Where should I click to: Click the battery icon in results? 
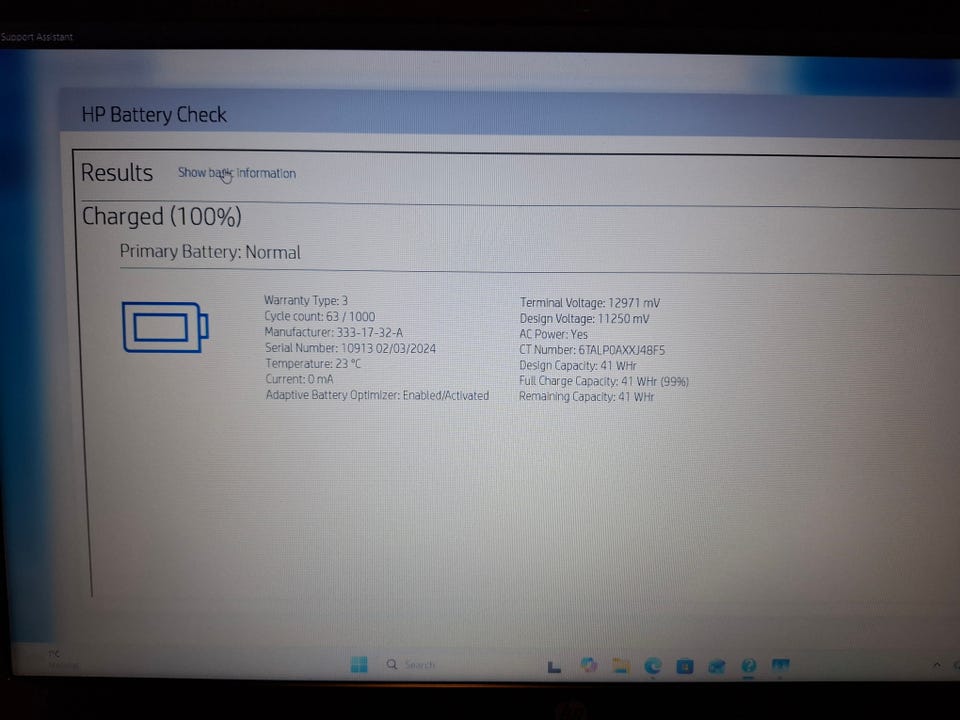pyautogui.click(x=165, y=327)
